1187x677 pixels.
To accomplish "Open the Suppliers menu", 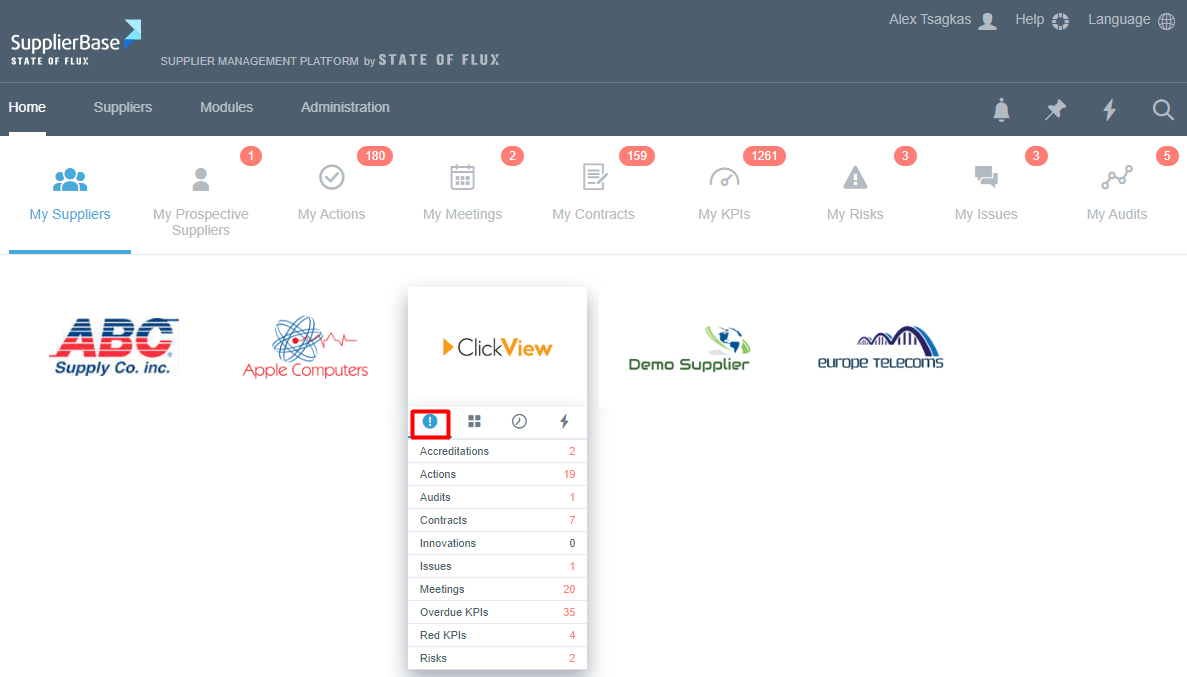I will (x=123, y=107).
